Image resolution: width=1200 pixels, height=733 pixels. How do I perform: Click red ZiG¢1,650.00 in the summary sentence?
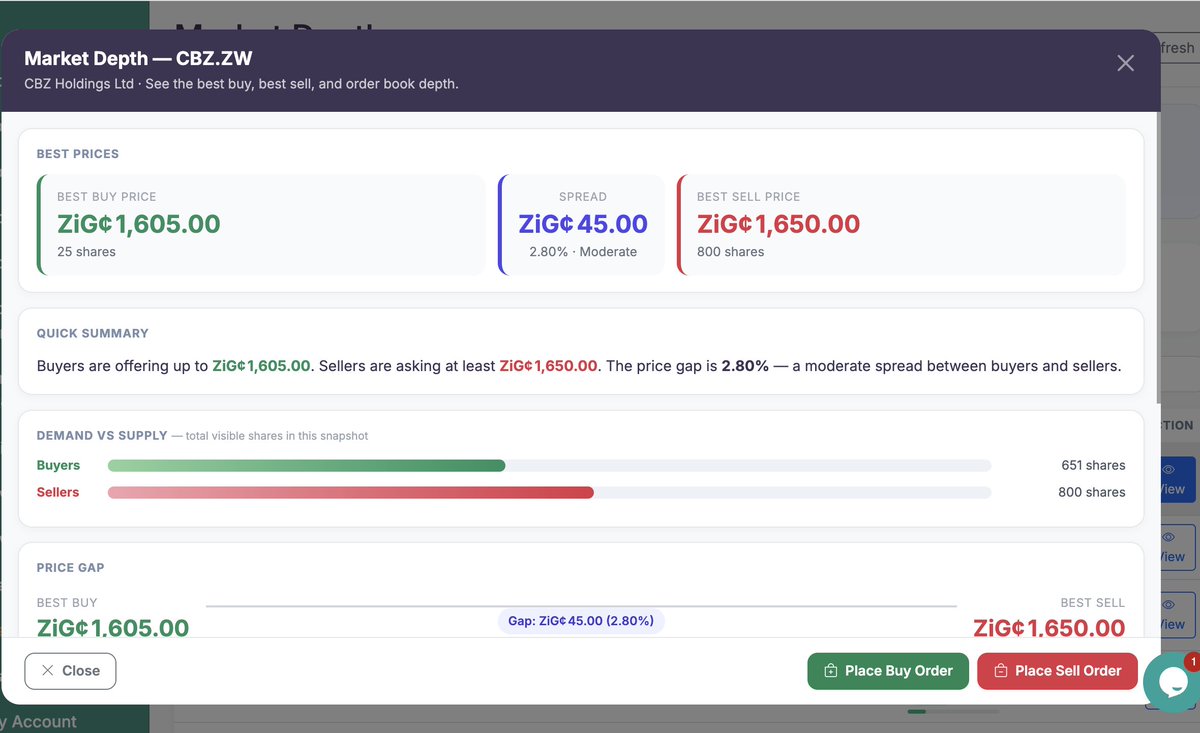pos(549,366)
